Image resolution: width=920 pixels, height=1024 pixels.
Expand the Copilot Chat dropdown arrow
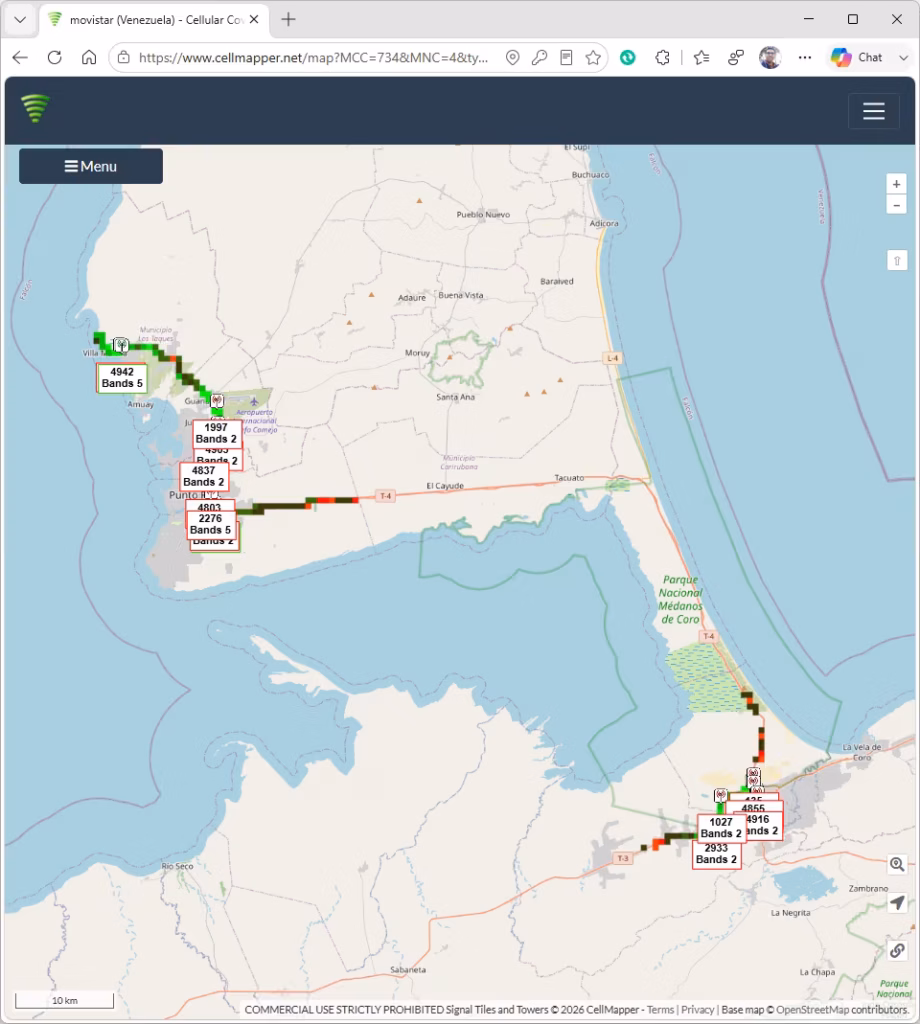coord(904,57)
